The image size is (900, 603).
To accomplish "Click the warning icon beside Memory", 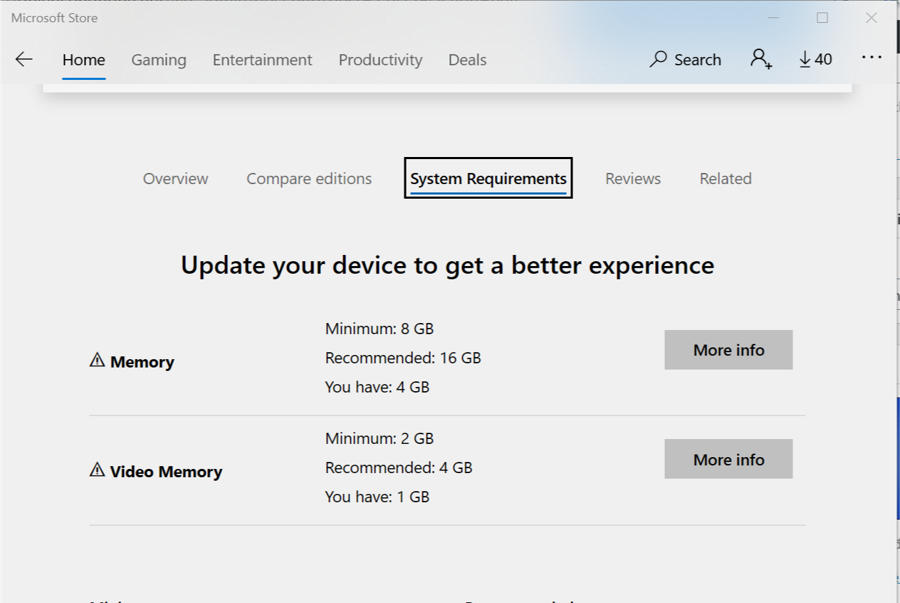I will 97,361.
